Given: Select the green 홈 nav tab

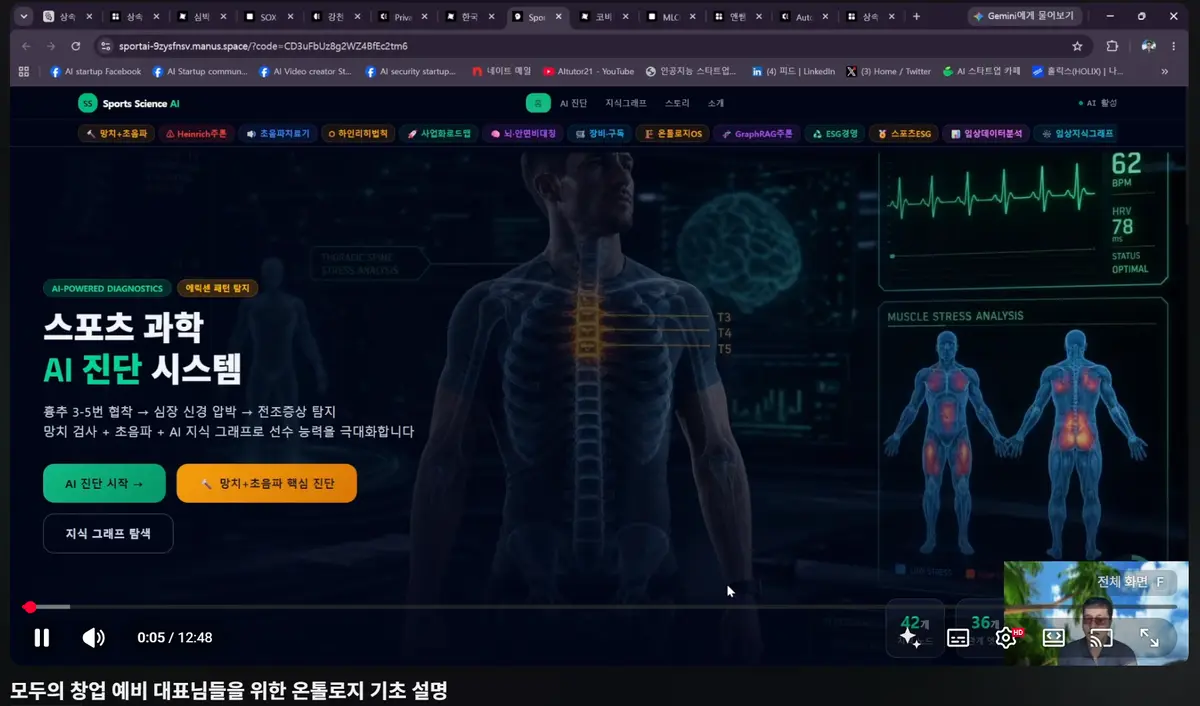Looking at the screenshot, I should pyautogui.click(x=538, y=103).
